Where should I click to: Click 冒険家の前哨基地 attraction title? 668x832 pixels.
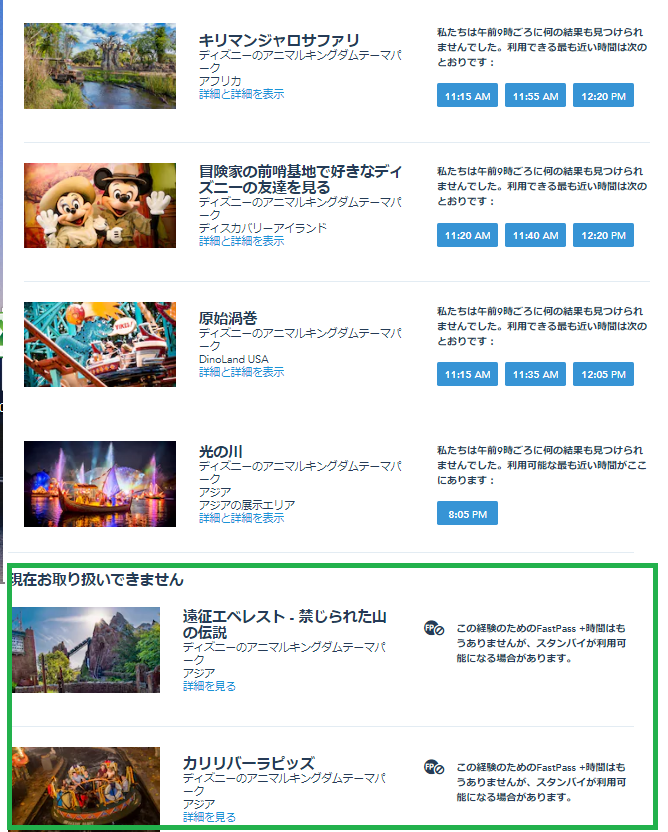pos(300,179)
